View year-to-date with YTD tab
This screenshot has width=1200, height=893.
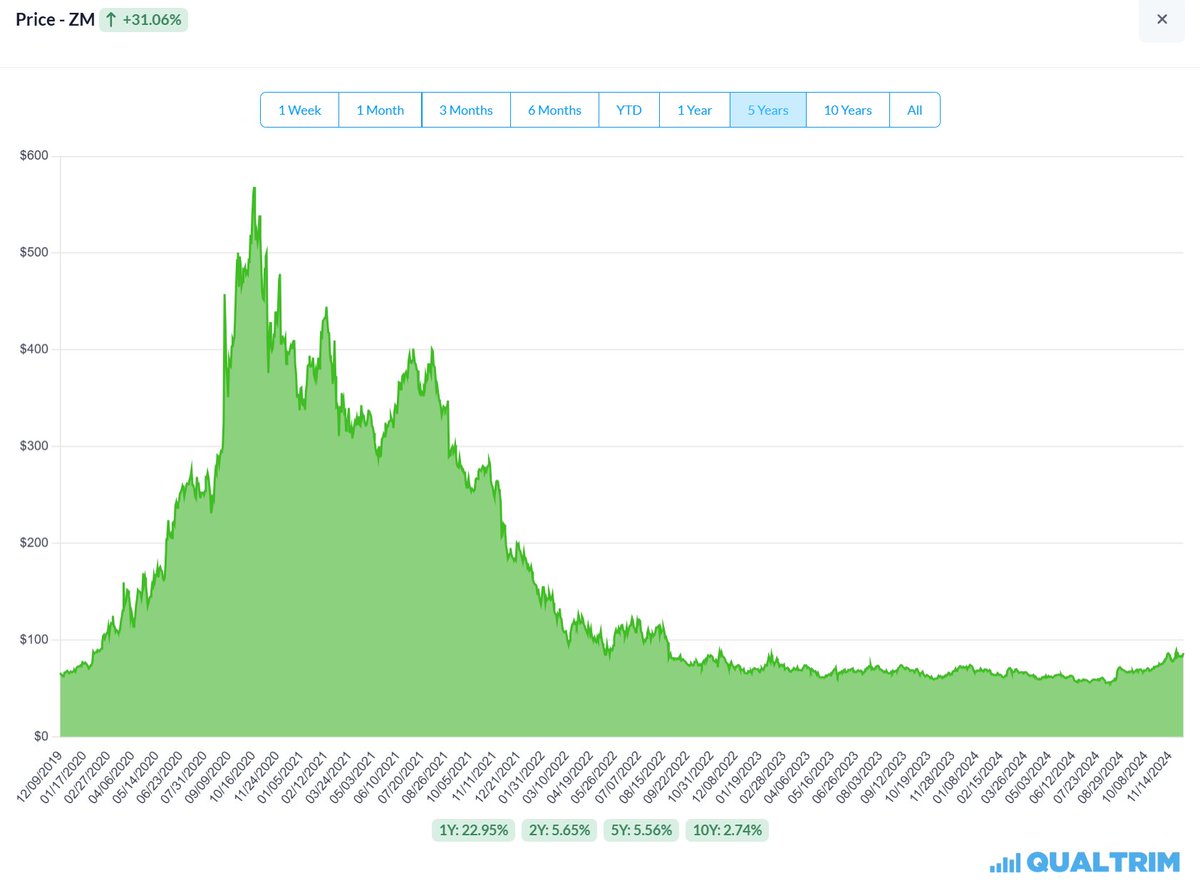629,110
